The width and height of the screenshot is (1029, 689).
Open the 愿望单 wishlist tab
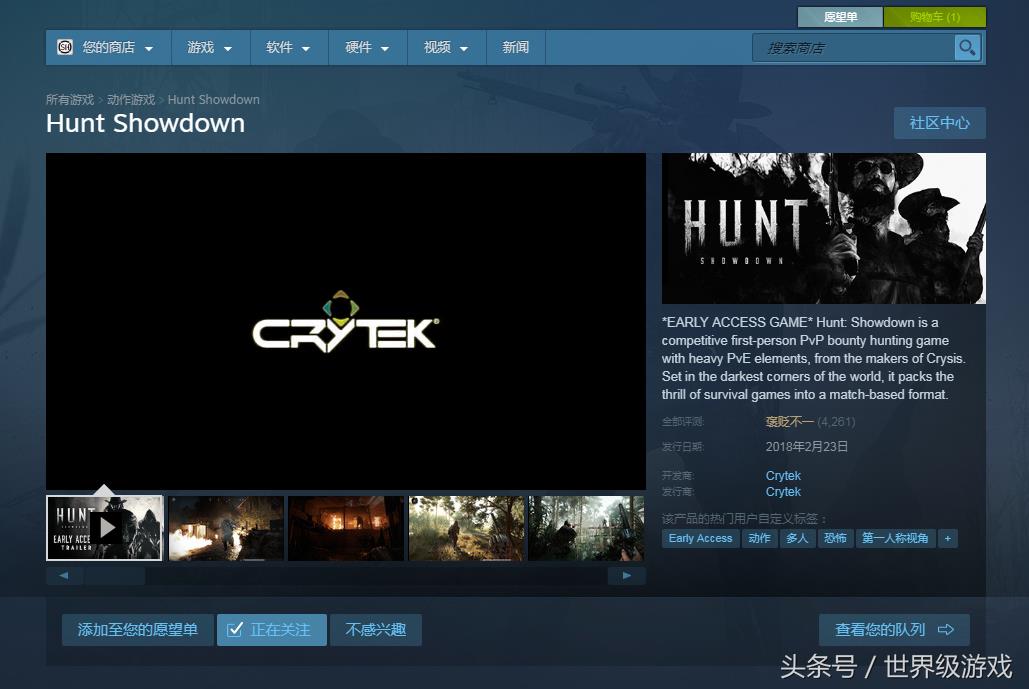[x=840, y=17]
